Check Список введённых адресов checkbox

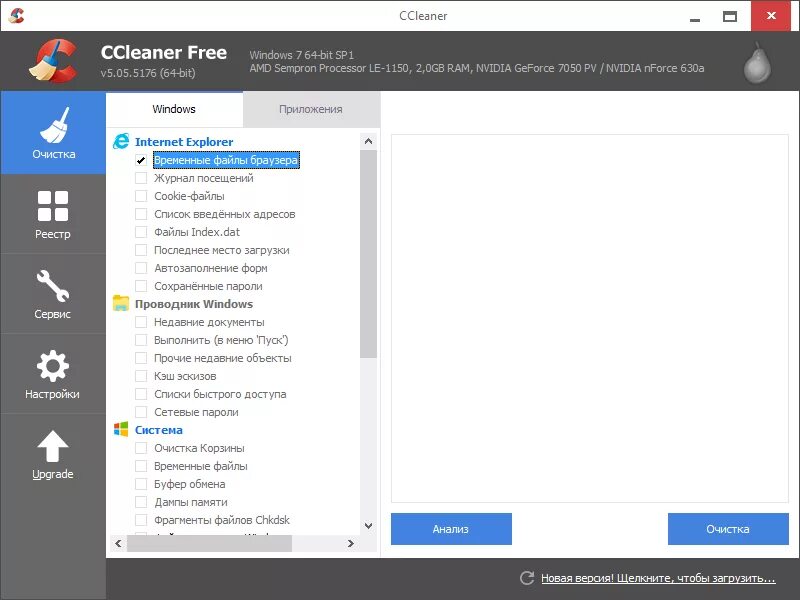pos(141,214)
